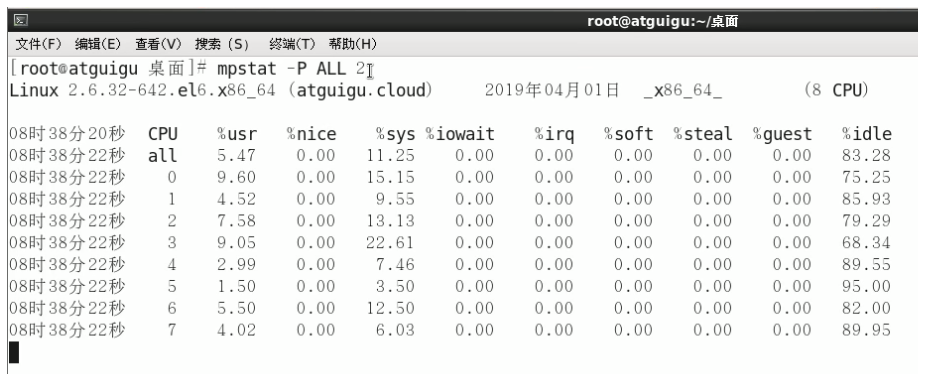Click the %steal column header
Viewport: 926px width, 381px height.
coord(703,134)
